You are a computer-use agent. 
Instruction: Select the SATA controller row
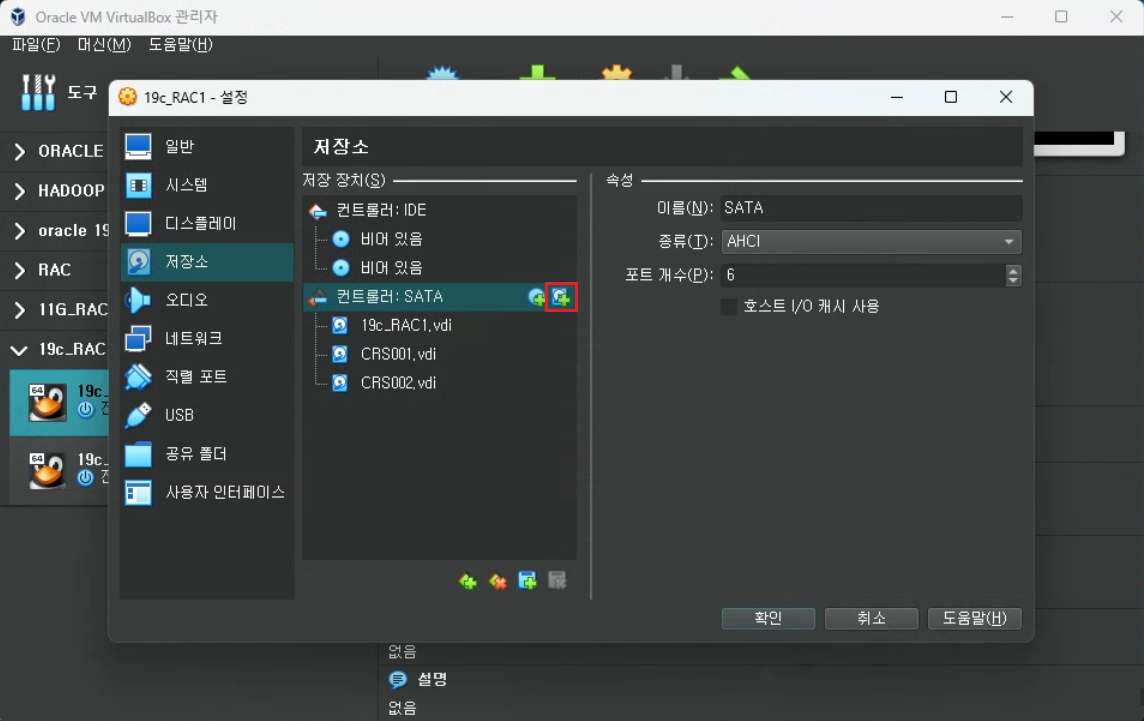pyautogui.click(x=439, y=297)
